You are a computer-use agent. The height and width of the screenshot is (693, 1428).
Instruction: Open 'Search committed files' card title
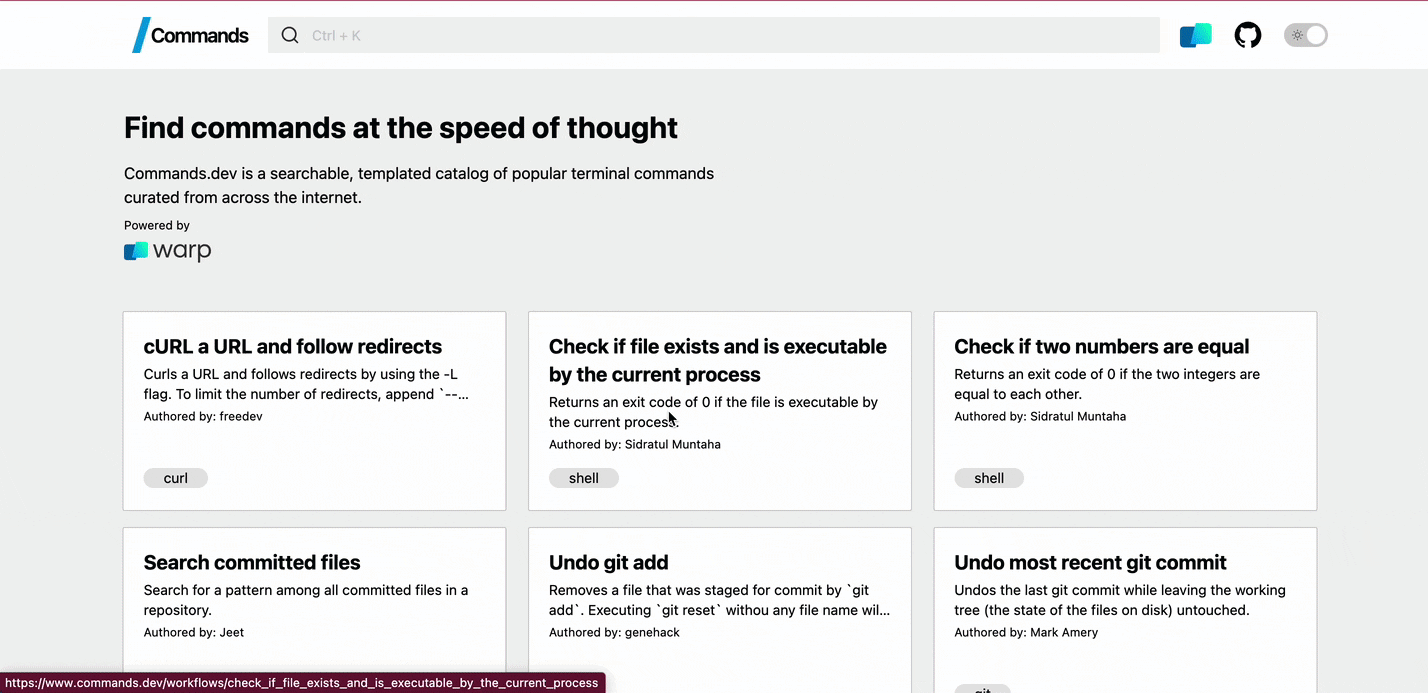click(252, 562)
